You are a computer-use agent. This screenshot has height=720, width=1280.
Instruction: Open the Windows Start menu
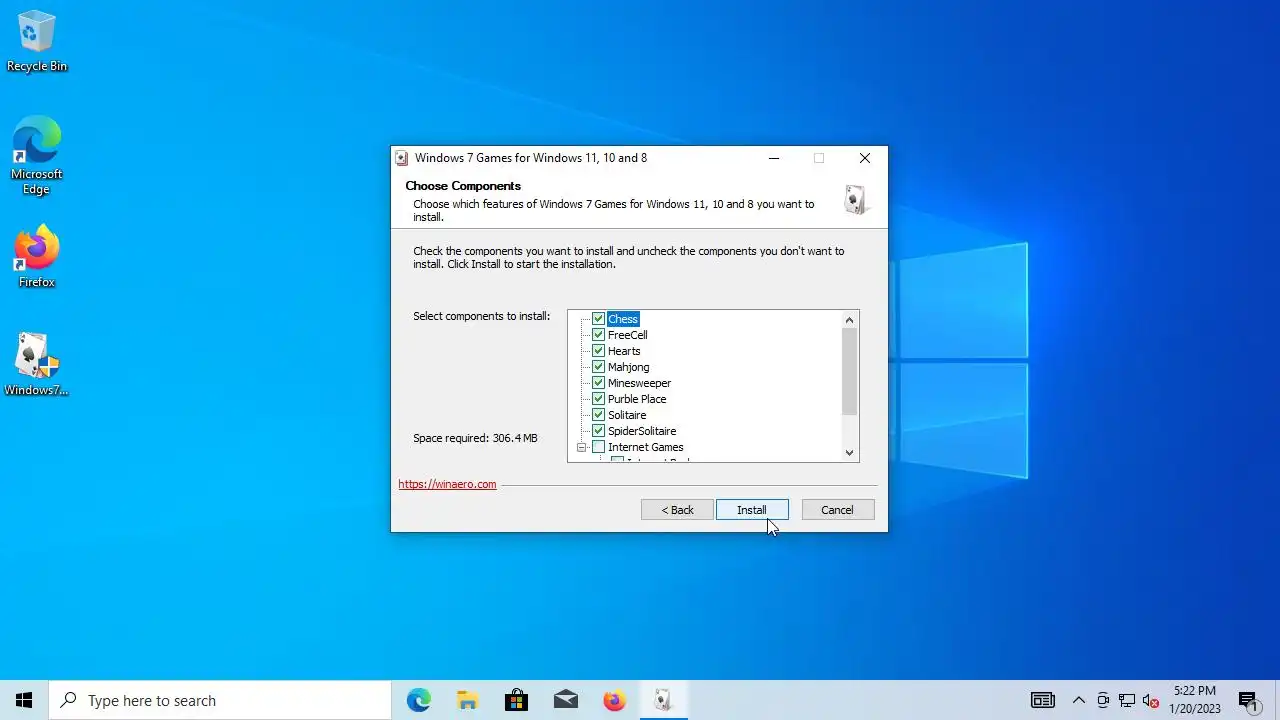tap(24, 700)
